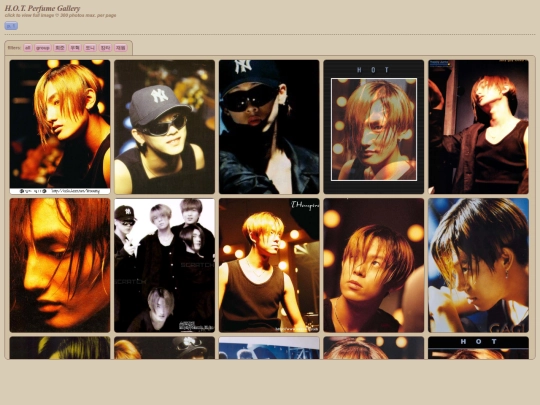This screenshot has width=540, height=405.
Task: Open photo of smiling man in gray NY cap
Action: [x=164, y=127]
